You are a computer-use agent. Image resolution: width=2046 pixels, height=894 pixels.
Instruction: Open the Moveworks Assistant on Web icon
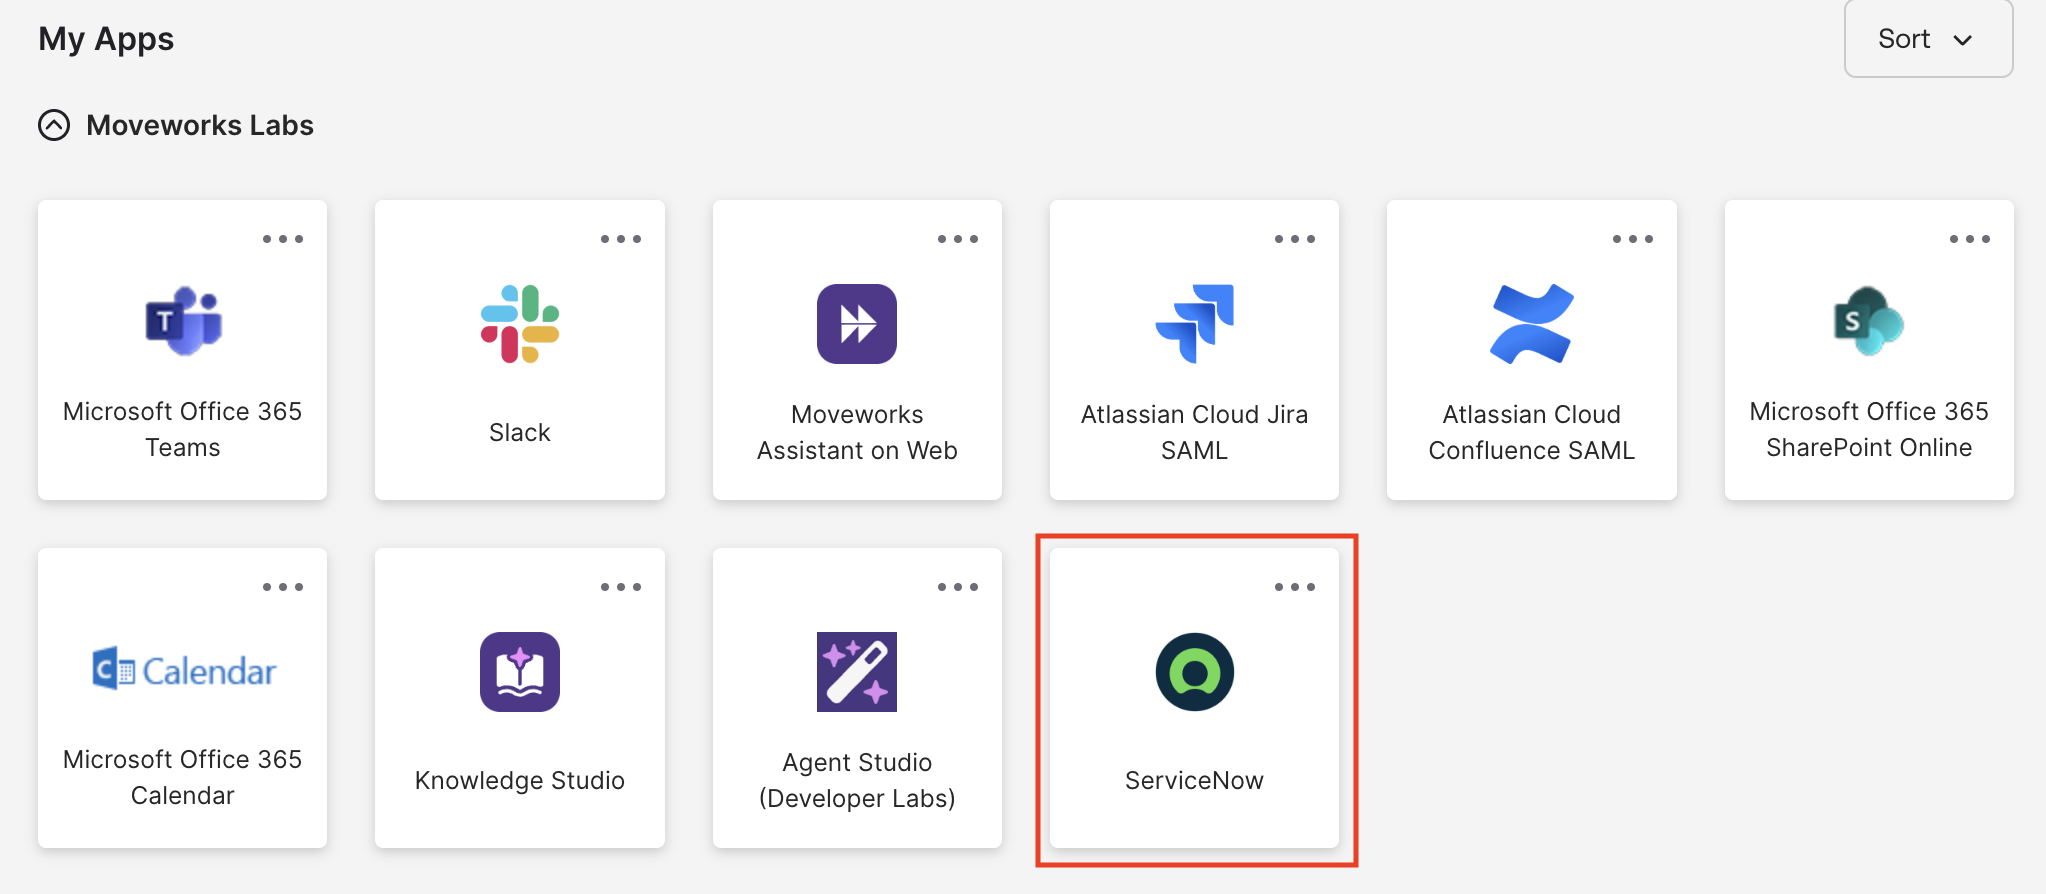(857, 324)
